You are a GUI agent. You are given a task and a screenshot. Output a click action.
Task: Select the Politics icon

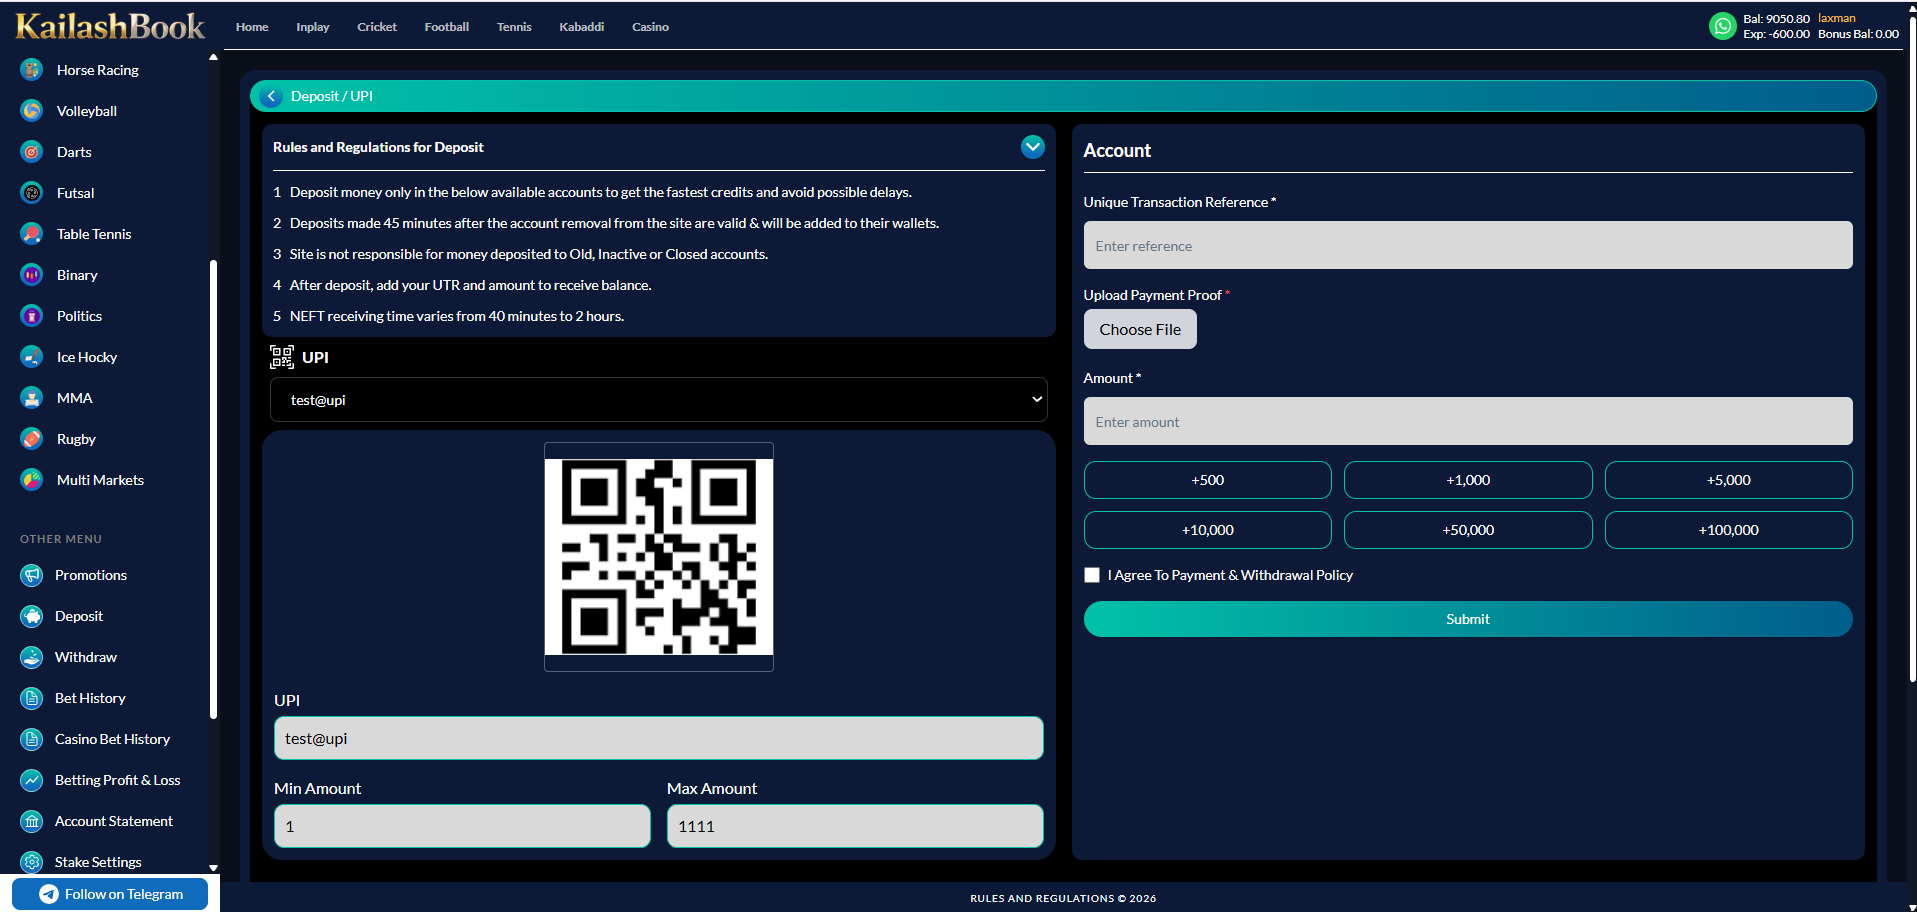(32, 316)
